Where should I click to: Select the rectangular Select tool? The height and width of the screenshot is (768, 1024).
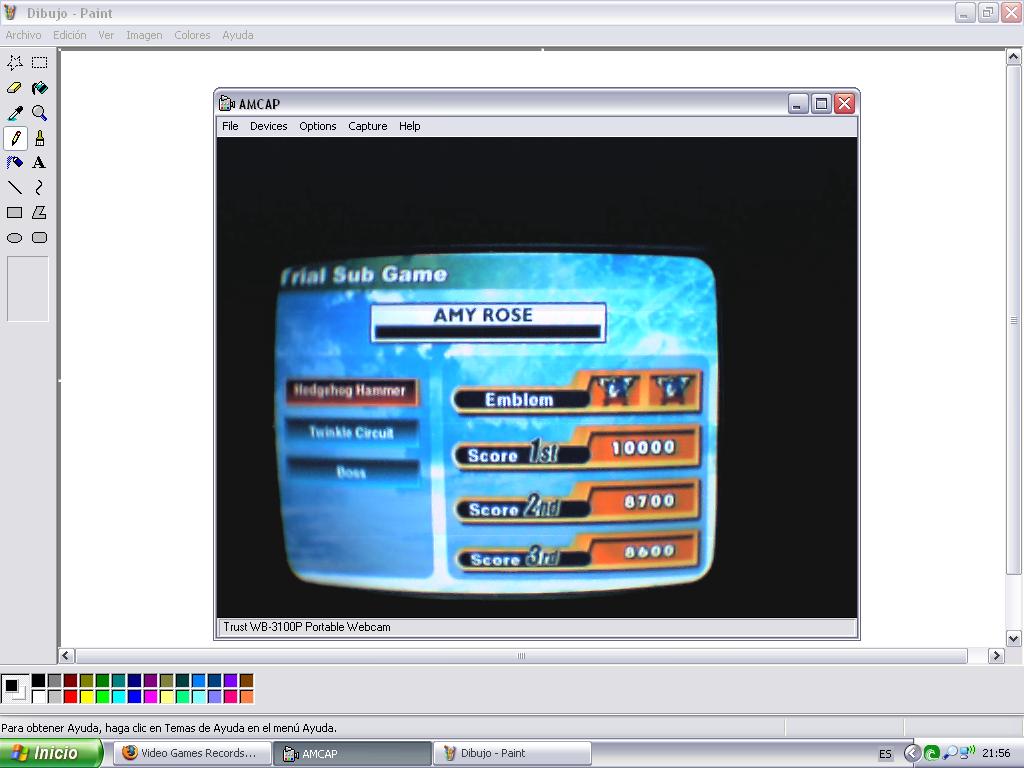click(x=39, y=62)
